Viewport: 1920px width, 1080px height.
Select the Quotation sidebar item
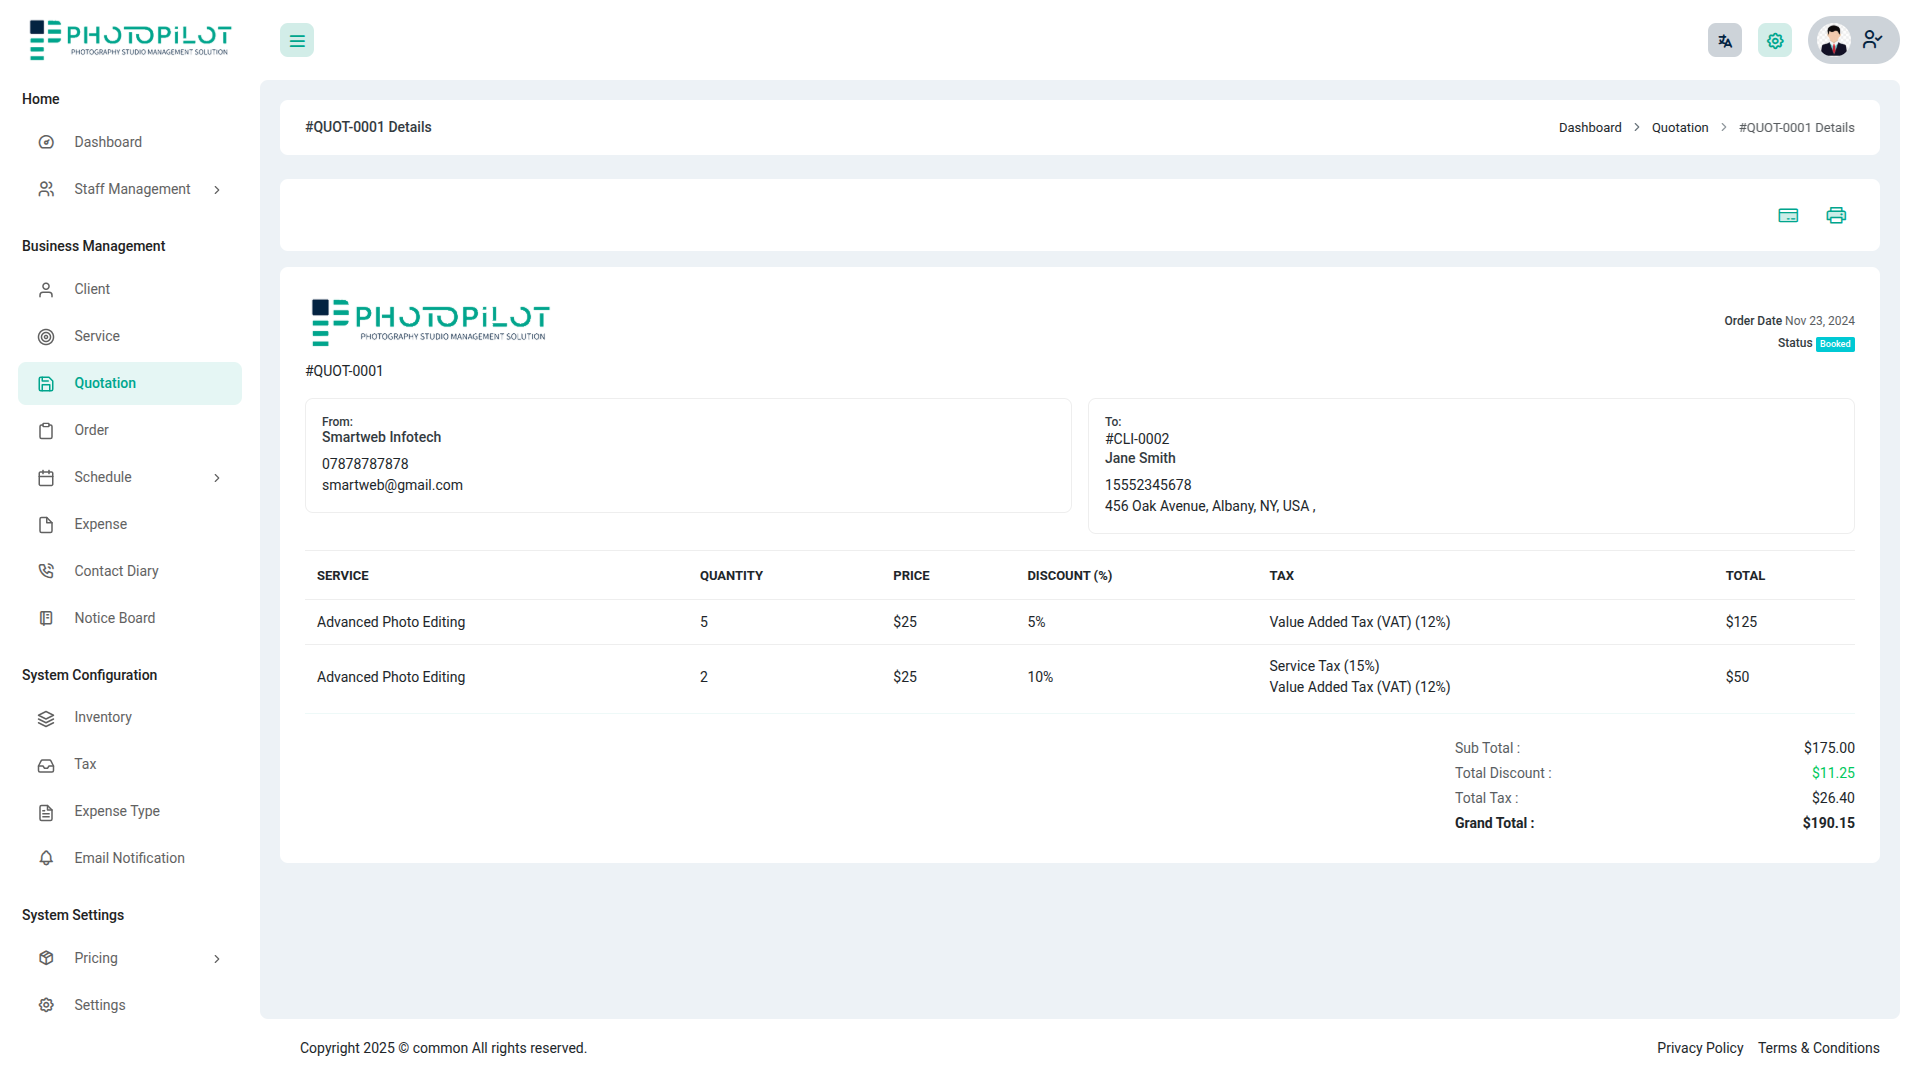(x=130, y=383)
